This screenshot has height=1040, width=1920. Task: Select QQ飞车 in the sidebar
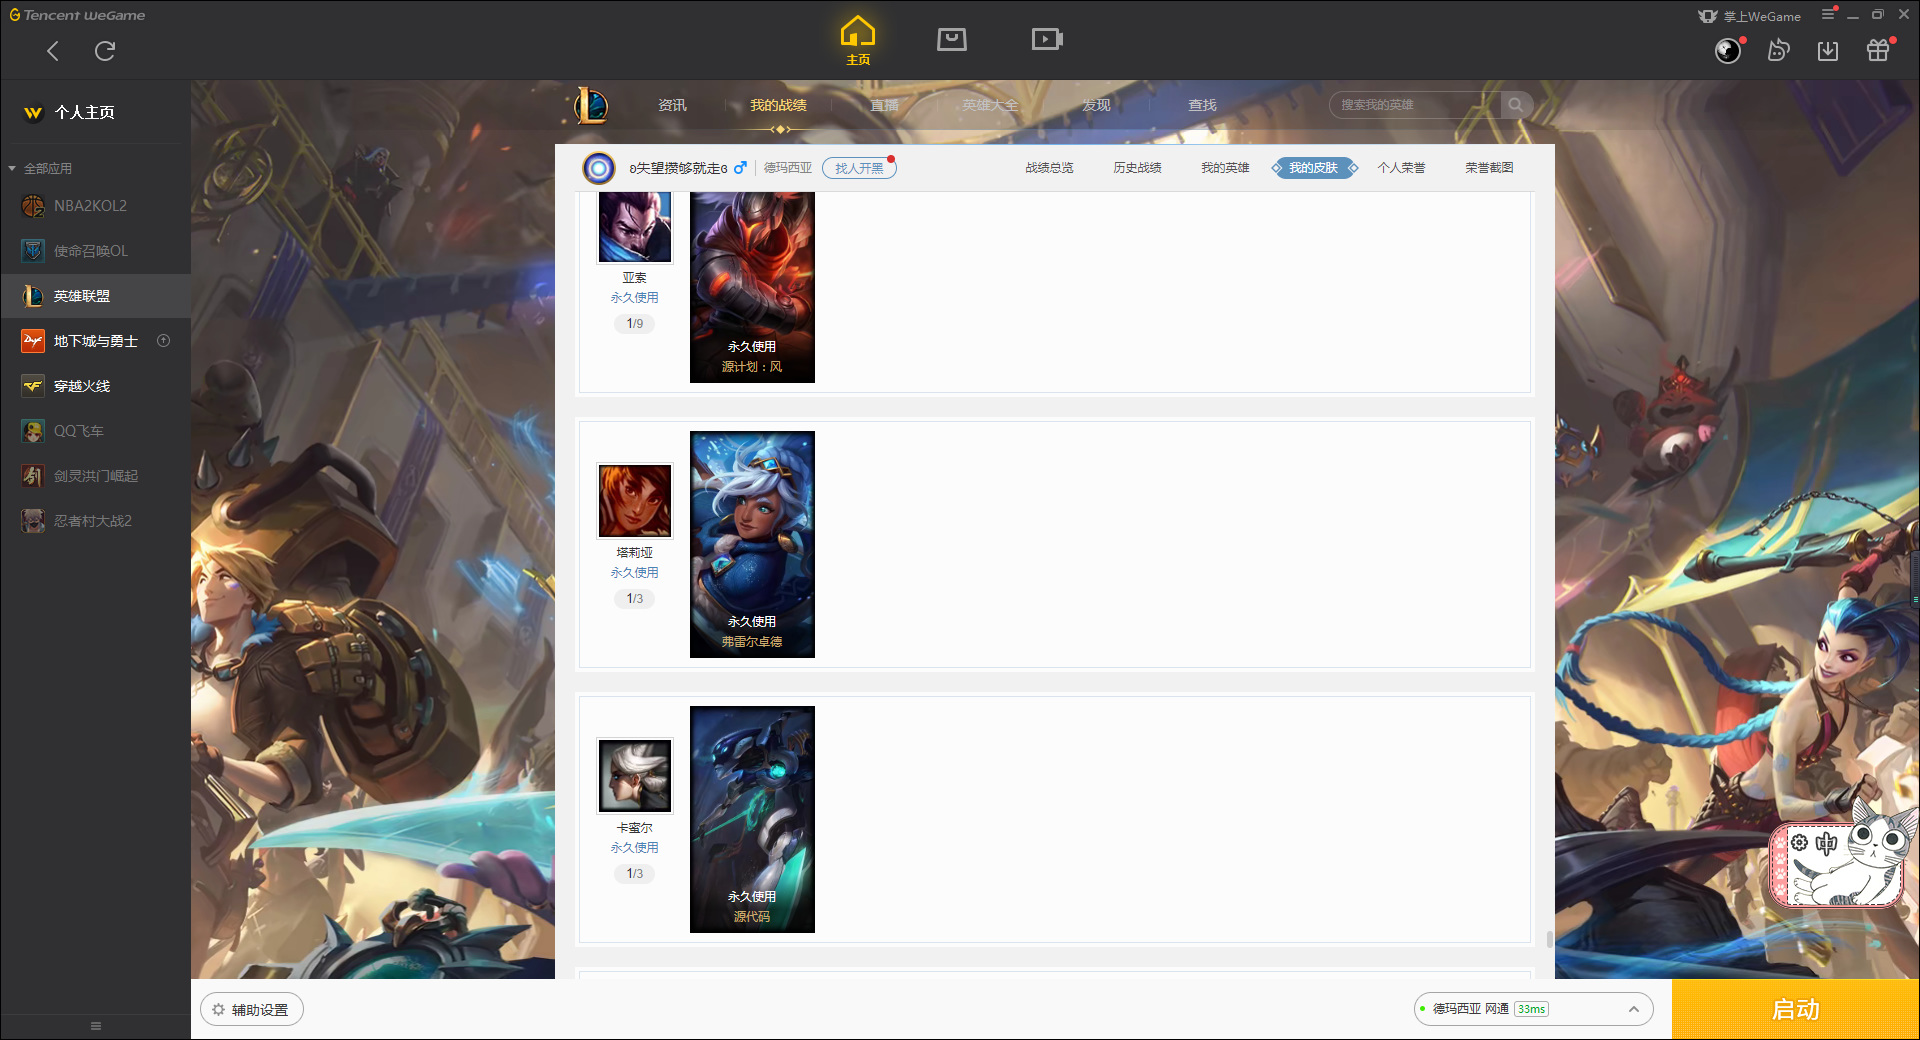point(96,431)
